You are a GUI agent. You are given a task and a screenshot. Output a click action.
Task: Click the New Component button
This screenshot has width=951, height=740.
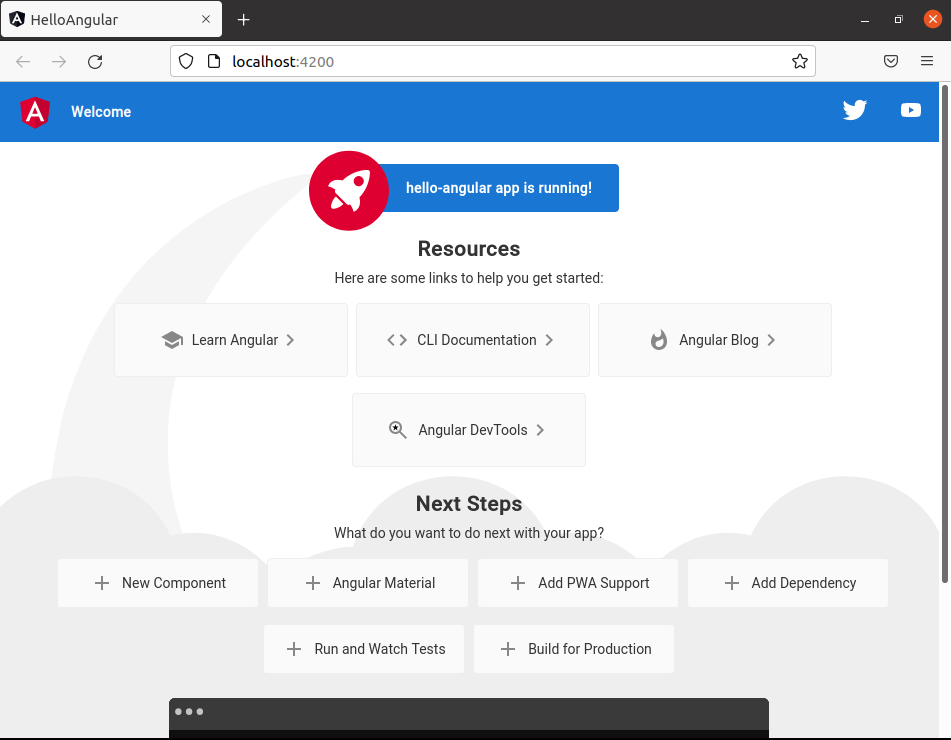tap(157, 582)
